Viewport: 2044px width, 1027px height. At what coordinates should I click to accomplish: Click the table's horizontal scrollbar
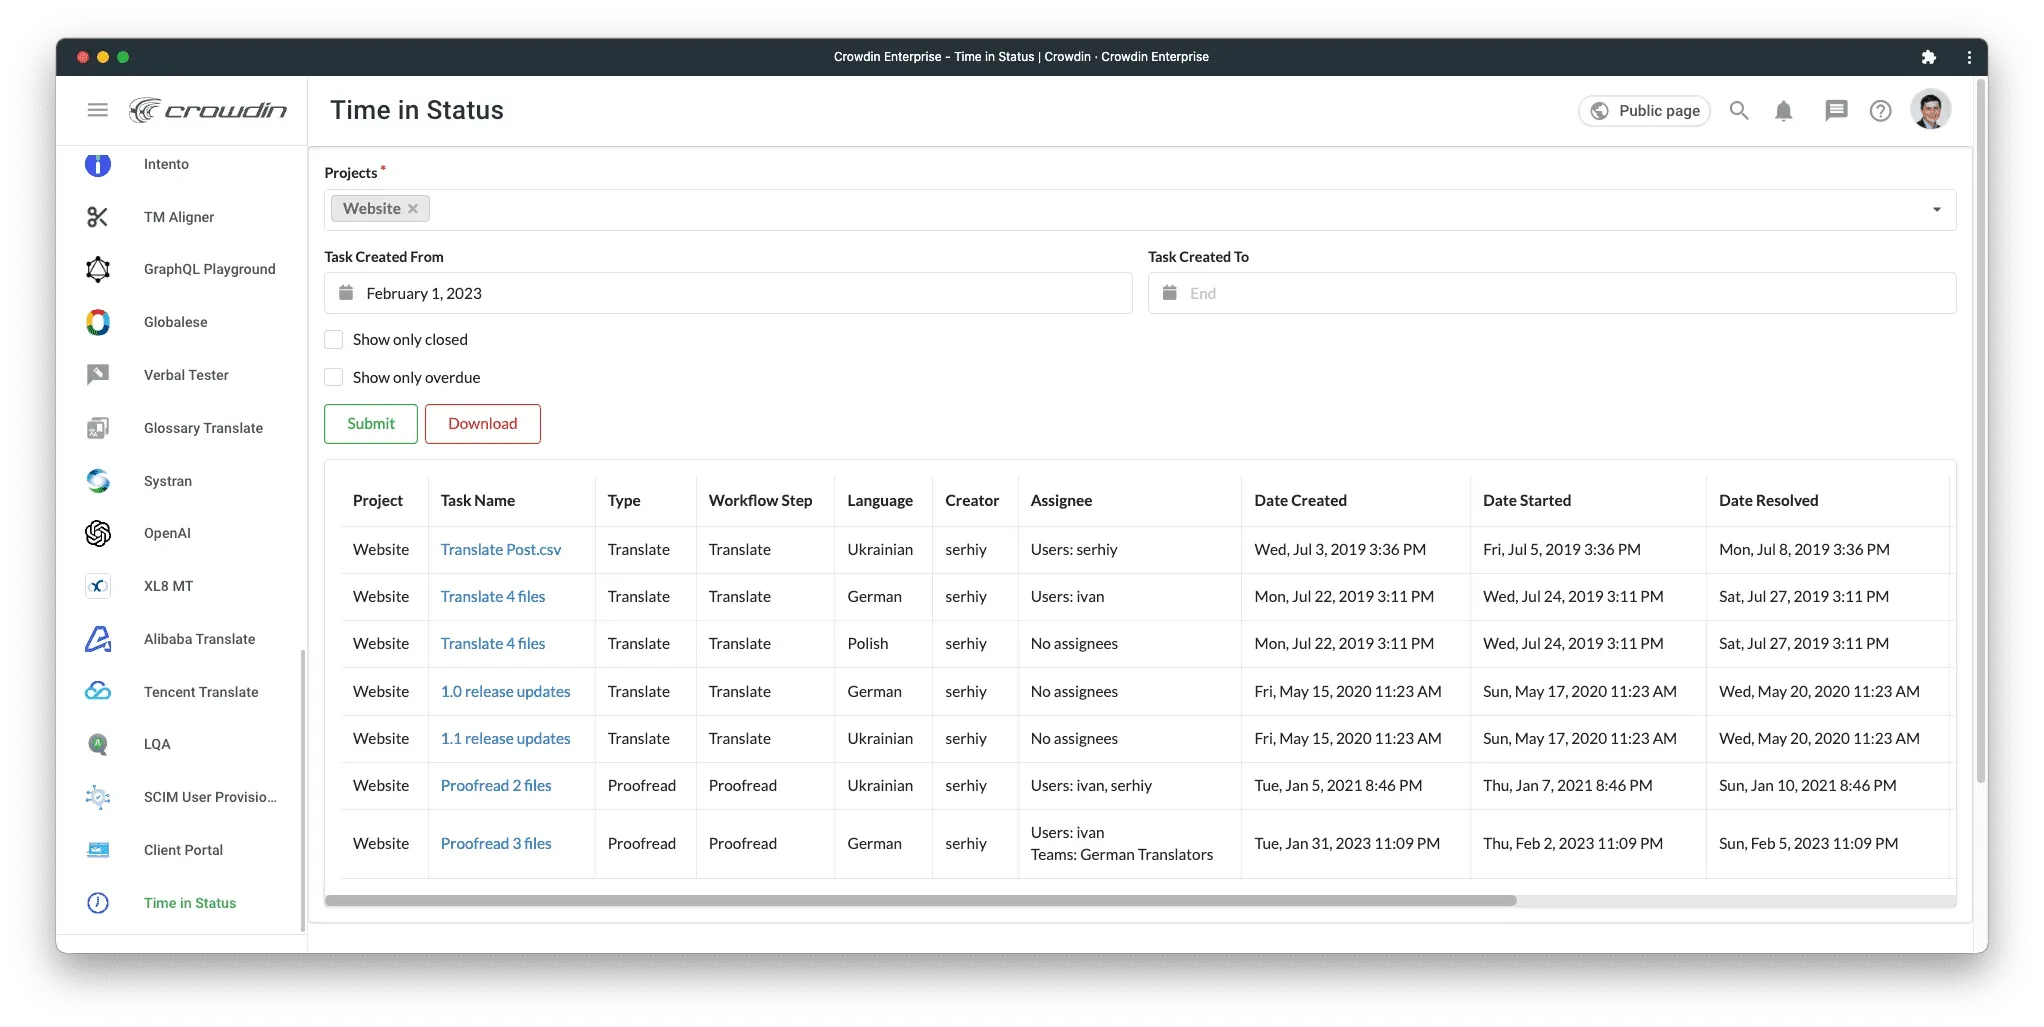[x=920, y=901]
